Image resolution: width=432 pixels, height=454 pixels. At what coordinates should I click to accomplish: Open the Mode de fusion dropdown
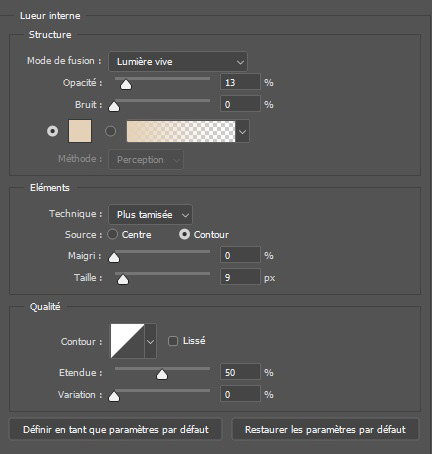[178, 61]
